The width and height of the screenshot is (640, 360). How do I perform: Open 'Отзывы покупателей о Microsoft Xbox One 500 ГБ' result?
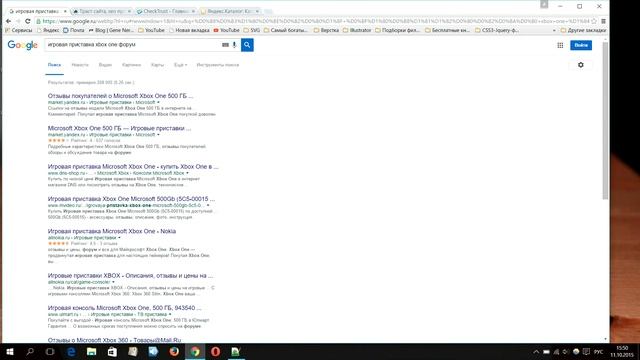(x=120, y=96)
